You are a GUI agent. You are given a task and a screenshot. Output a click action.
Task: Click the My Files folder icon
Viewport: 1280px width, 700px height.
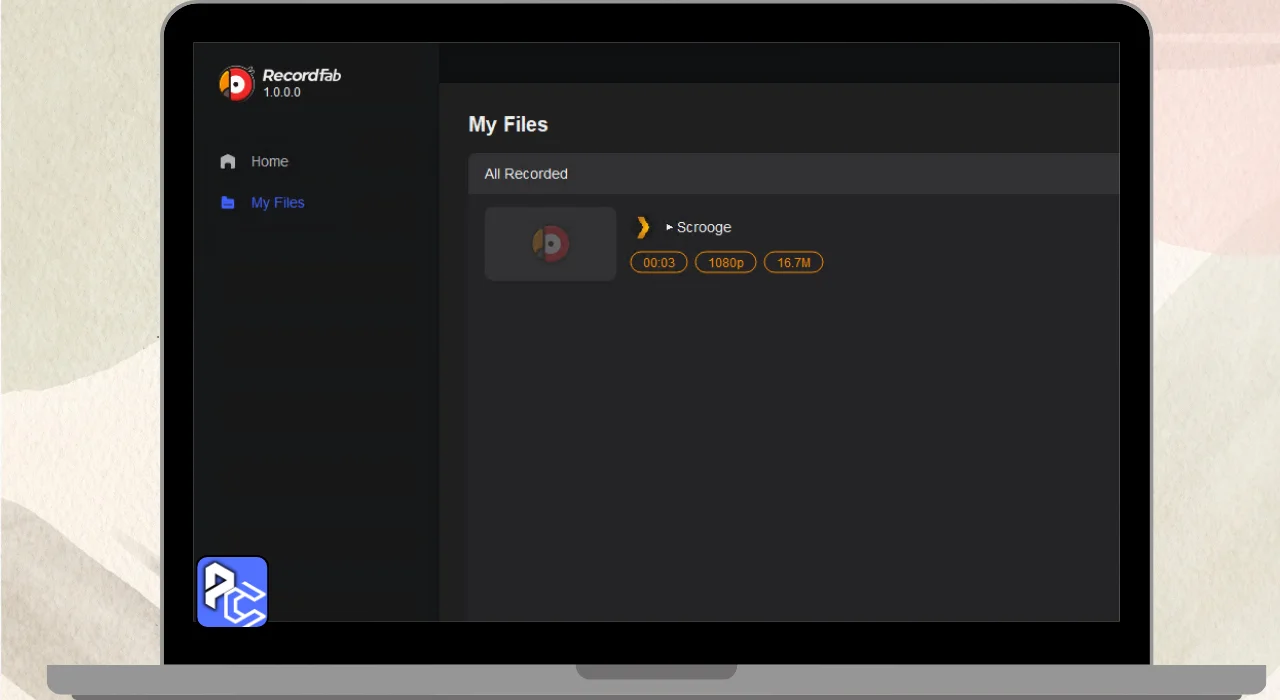pyautogui.click(x=228, y=202)
